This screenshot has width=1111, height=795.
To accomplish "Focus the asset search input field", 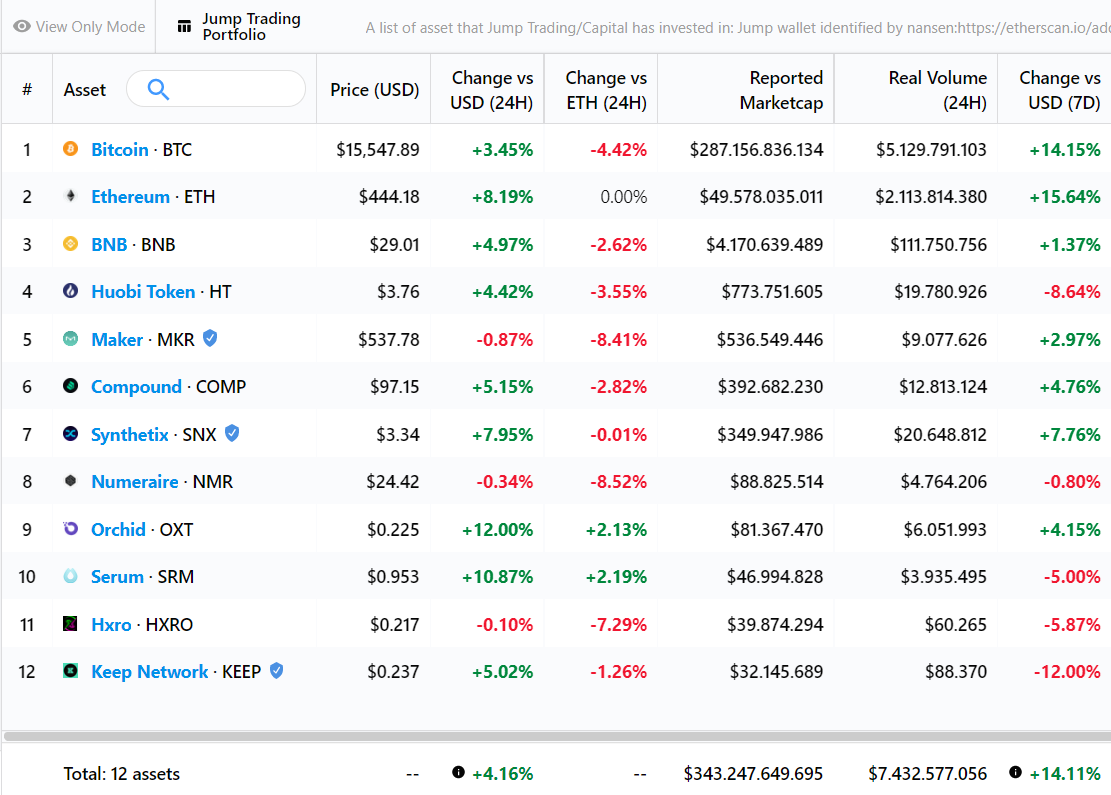I will point(216,89).
